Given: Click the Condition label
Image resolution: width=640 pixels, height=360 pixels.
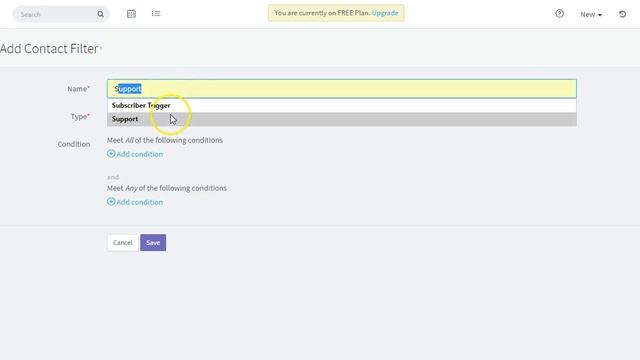Looking at the screenshot, I should [x=73, y=144].
